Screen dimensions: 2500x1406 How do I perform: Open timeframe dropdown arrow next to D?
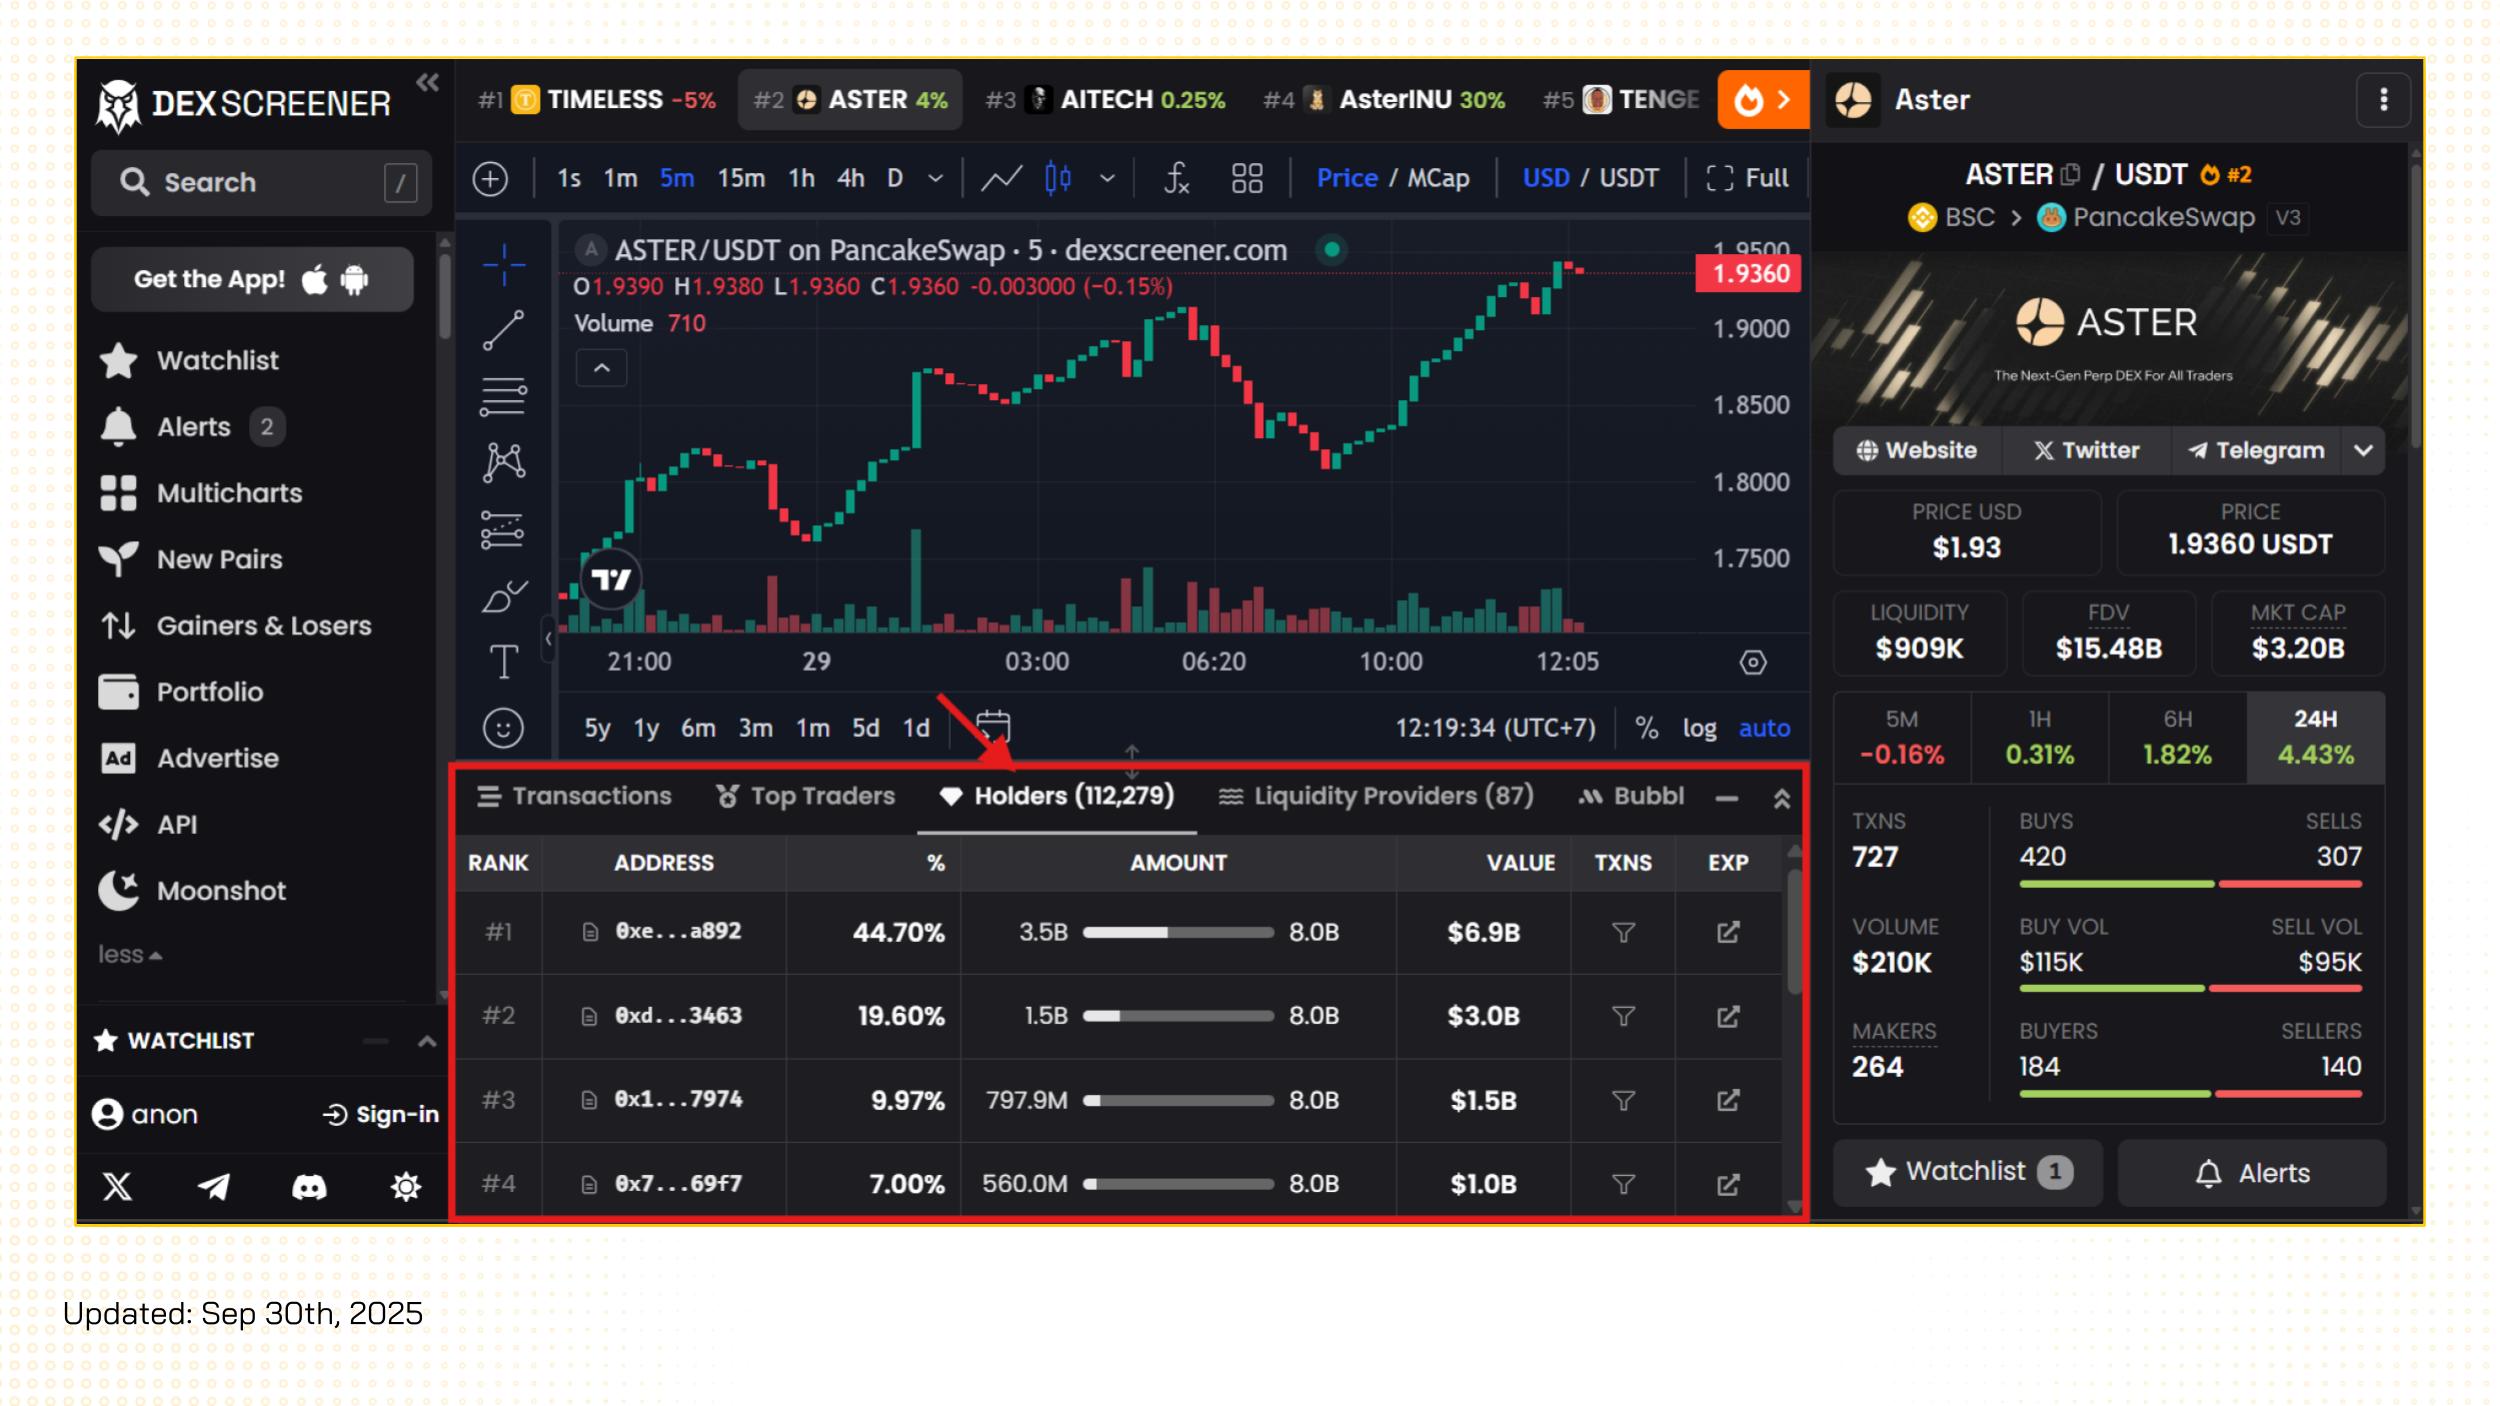tap(935, 178)
